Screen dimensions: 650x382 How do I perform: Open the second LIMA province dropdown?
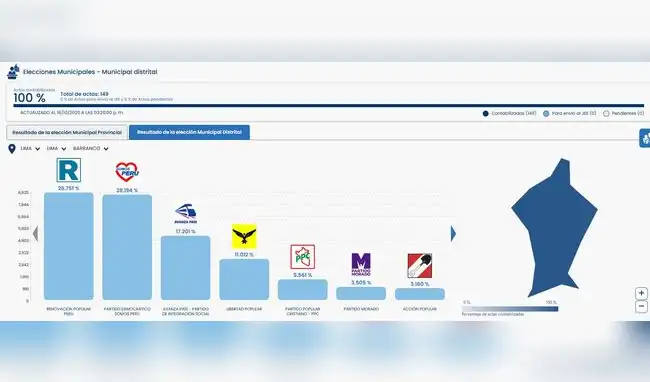point(56,148)
